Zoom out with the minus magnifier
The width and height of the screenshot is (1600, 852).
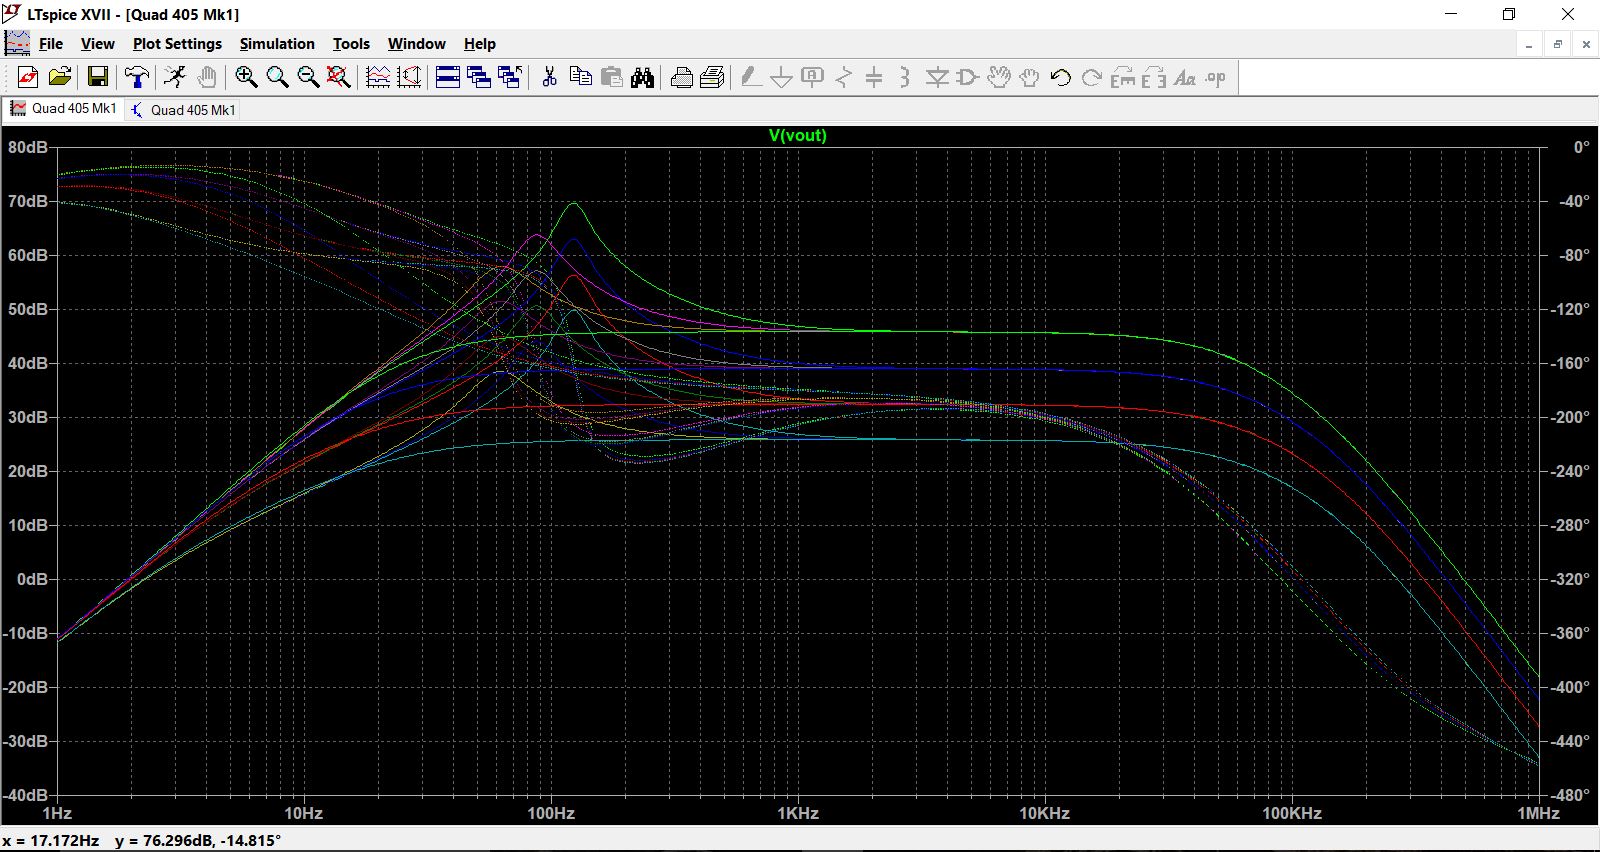coord(308,77)
